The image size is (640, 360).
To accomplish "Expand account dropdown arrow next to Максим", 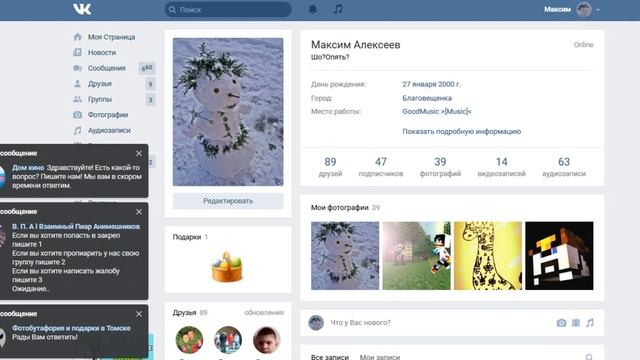I will tap(598, 10).
